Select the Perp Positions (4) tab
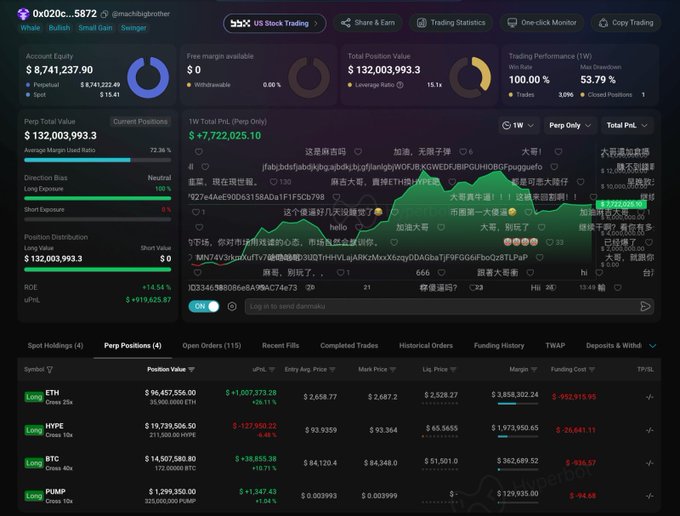 coord(133,346)
